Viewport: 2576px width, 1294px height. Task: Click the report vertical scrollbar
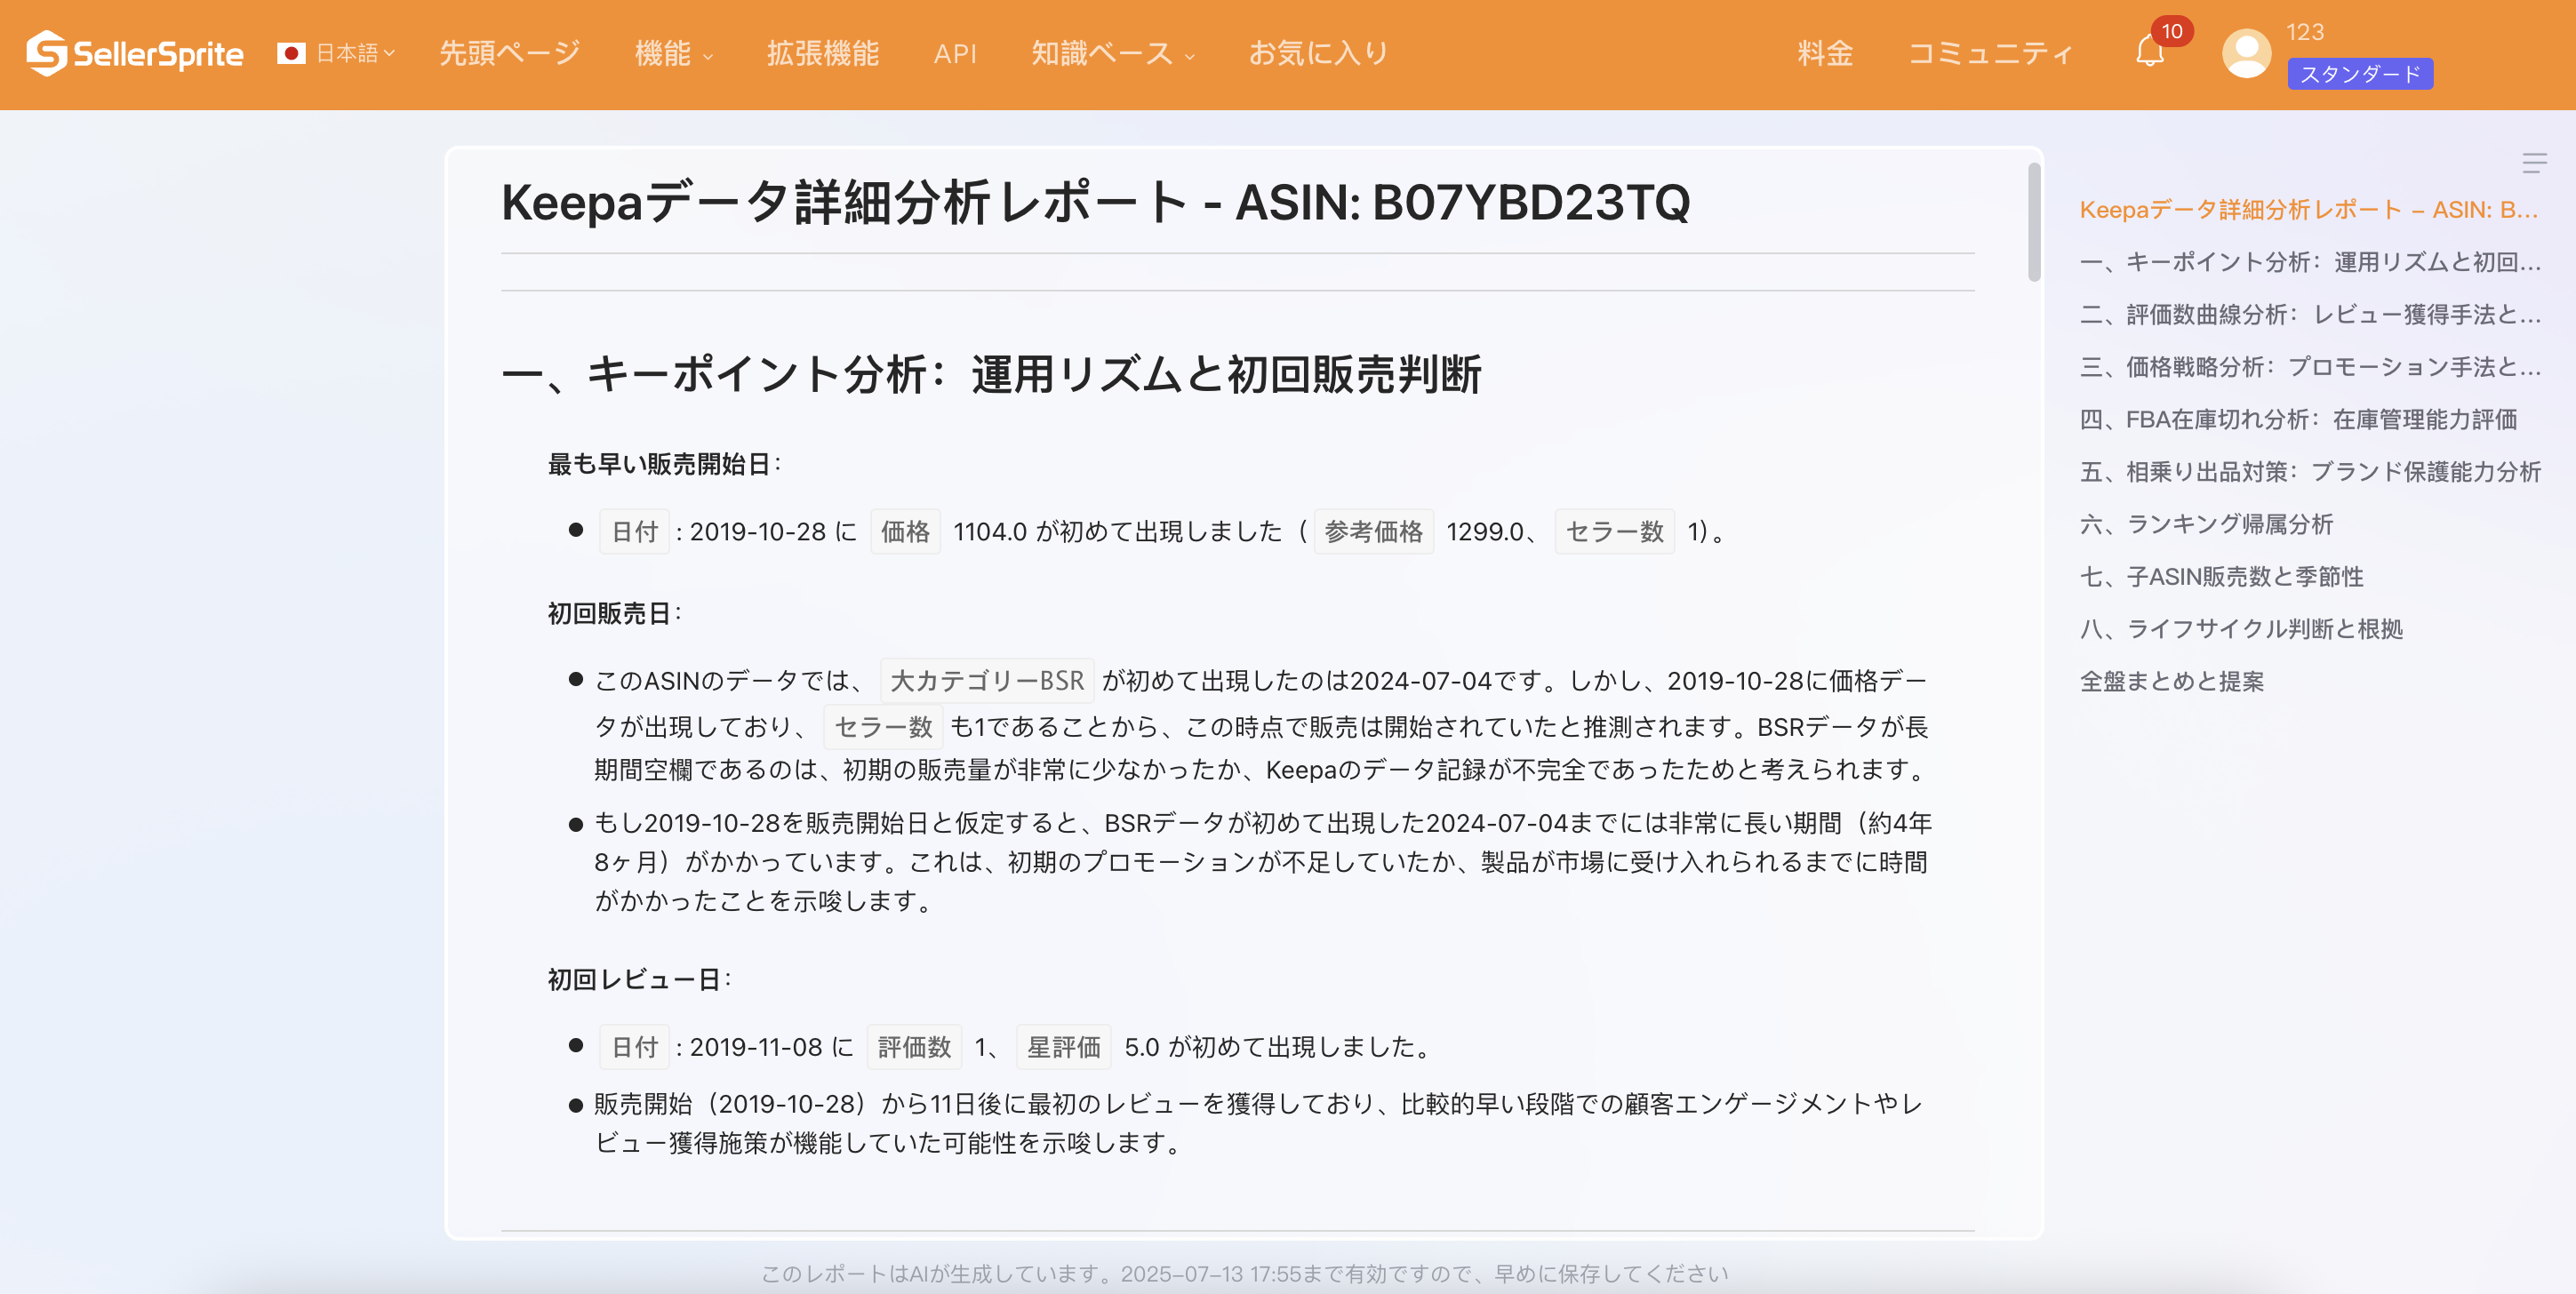[x=2034, y=222]
